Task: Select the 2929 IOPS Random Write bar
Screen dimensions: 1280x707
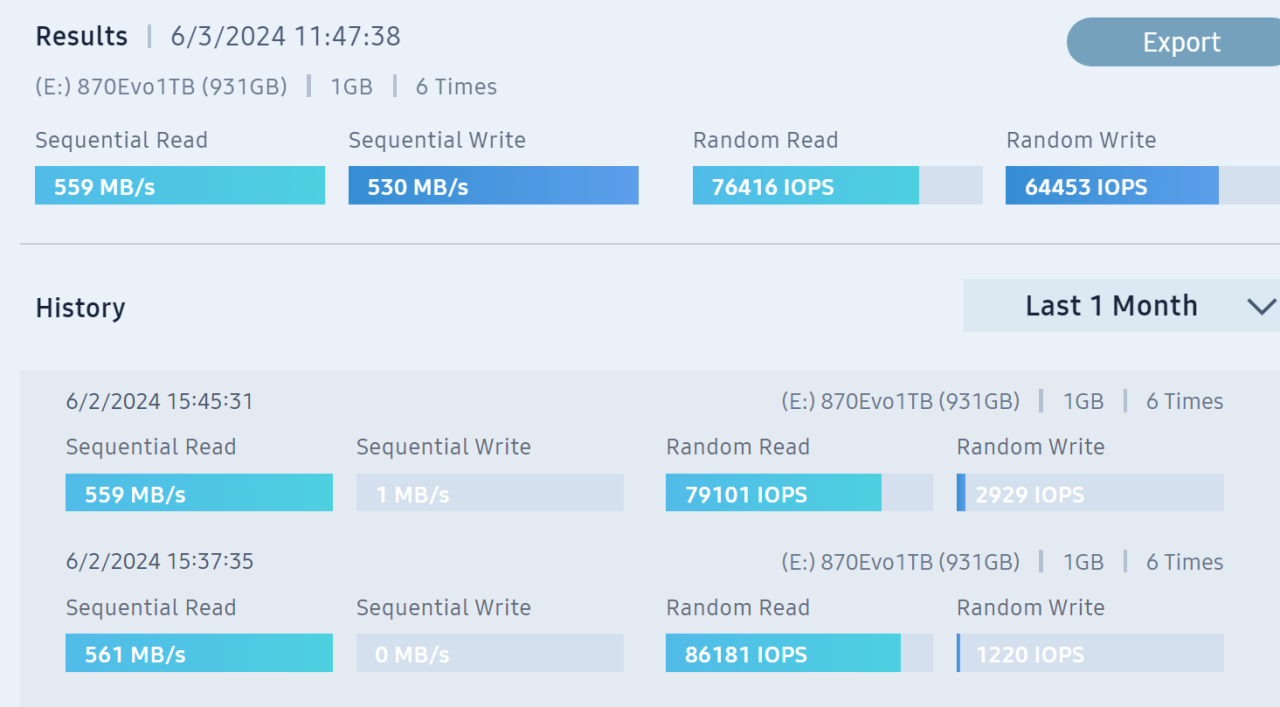Action: [1090, 493]
